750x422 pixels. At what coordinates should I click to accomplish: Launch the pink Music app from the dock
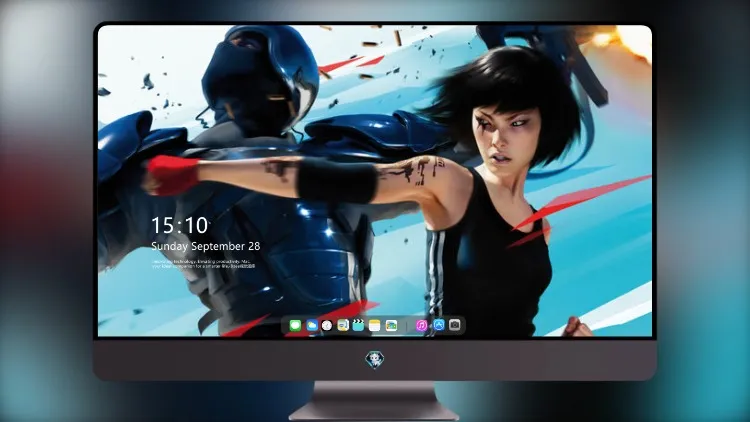click(x=421, y=325)
